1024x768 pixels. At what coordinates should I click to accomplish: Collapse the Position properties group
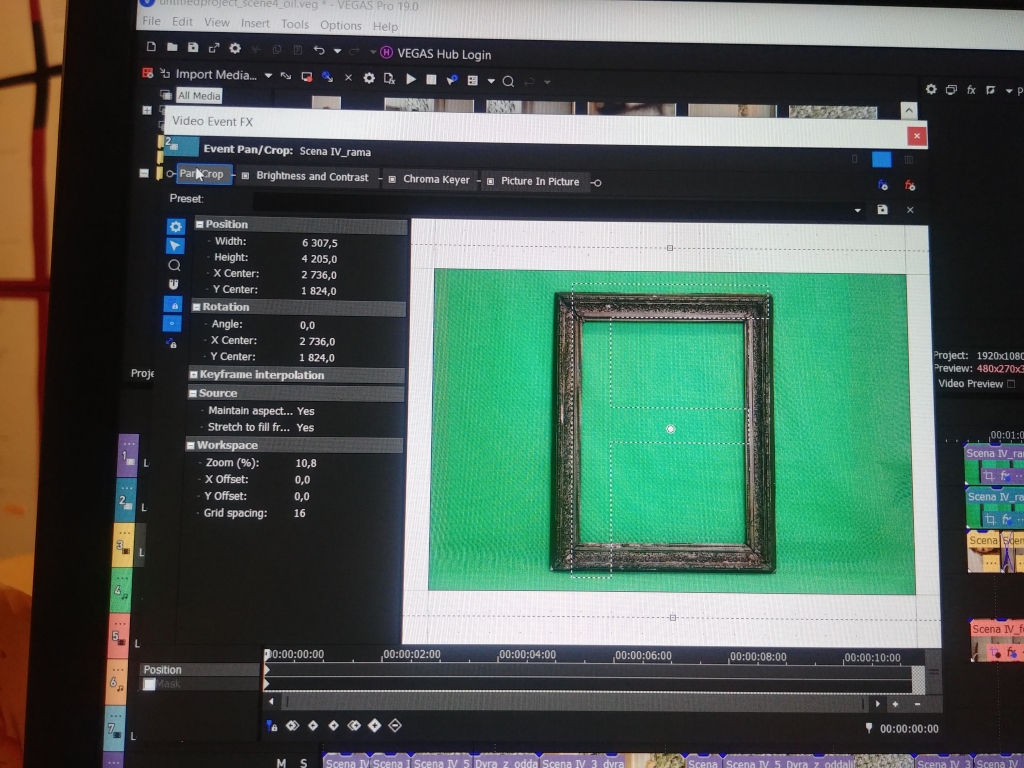point(199,224)
